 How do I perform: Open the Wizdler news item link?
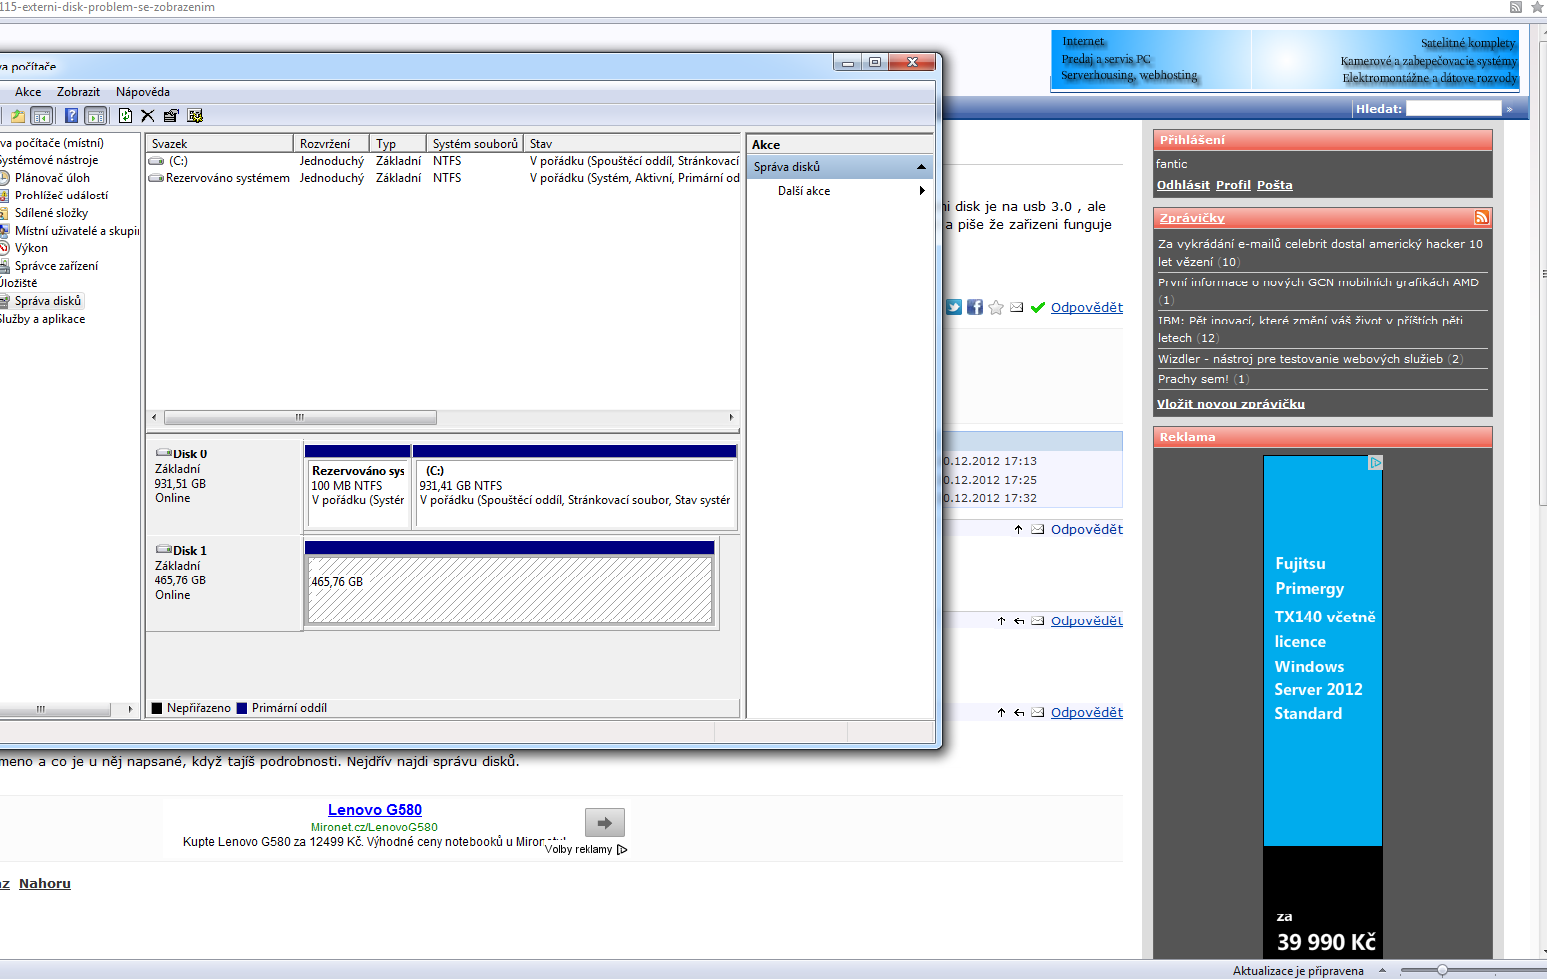[1300, 359]
